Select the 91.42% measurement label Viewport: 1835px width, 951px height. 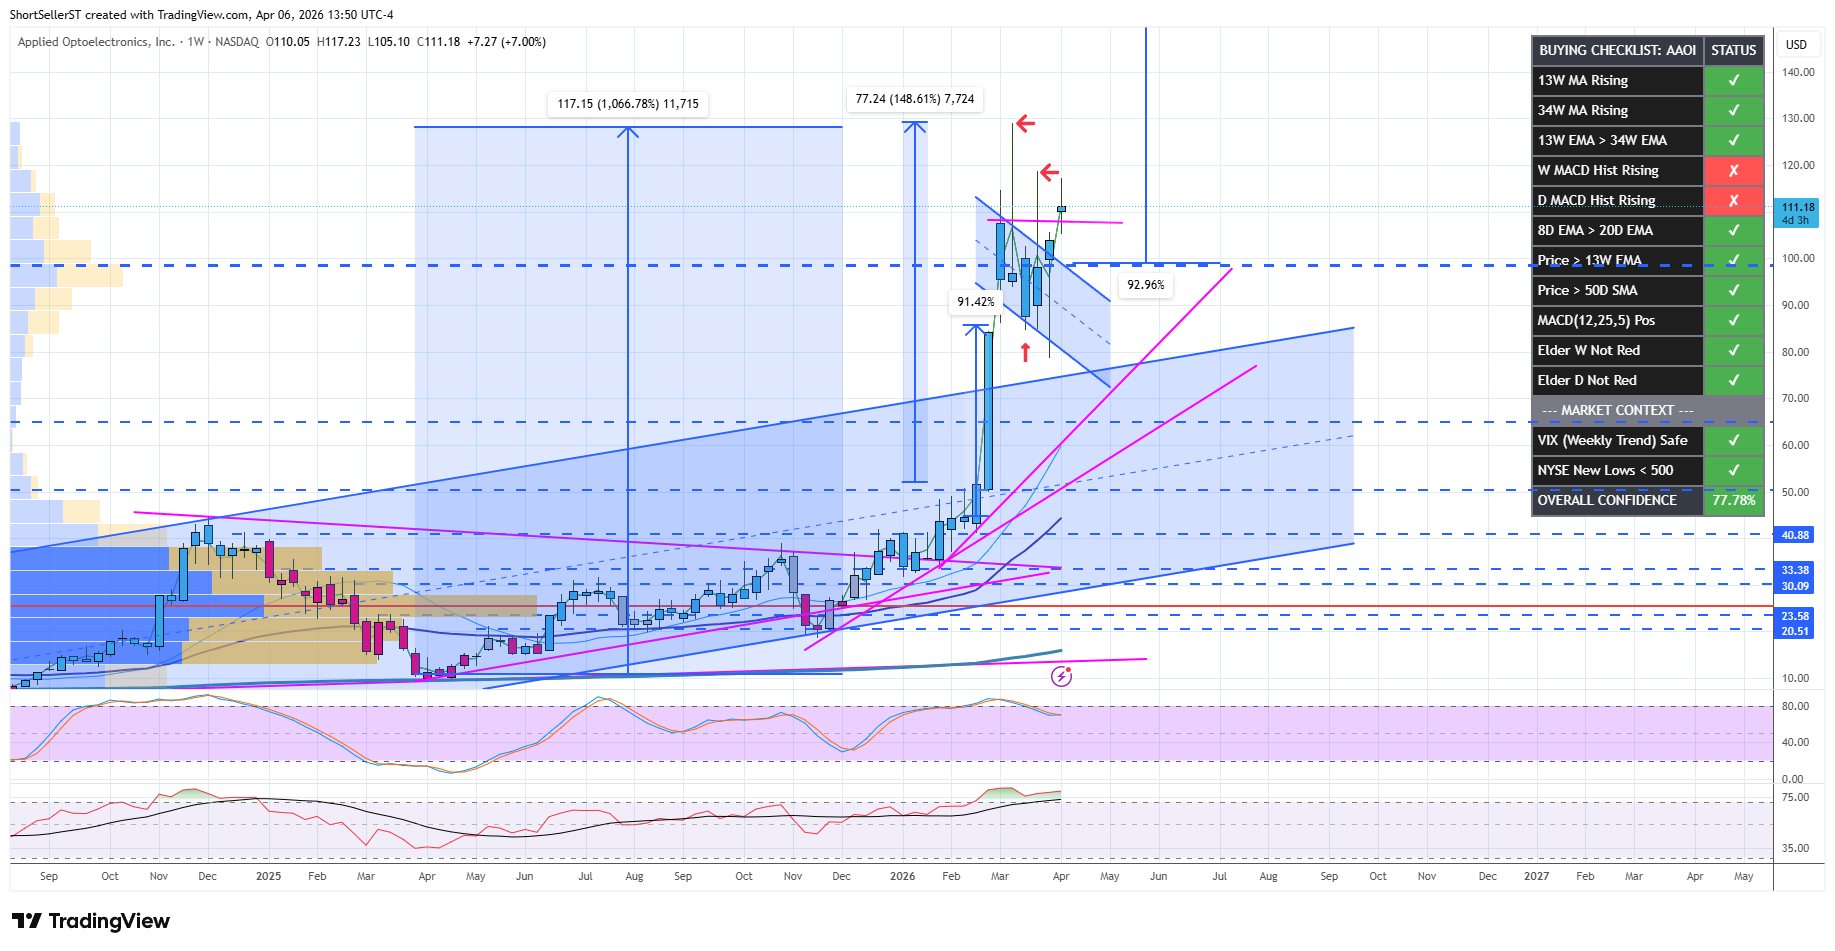tap(975, 302)
